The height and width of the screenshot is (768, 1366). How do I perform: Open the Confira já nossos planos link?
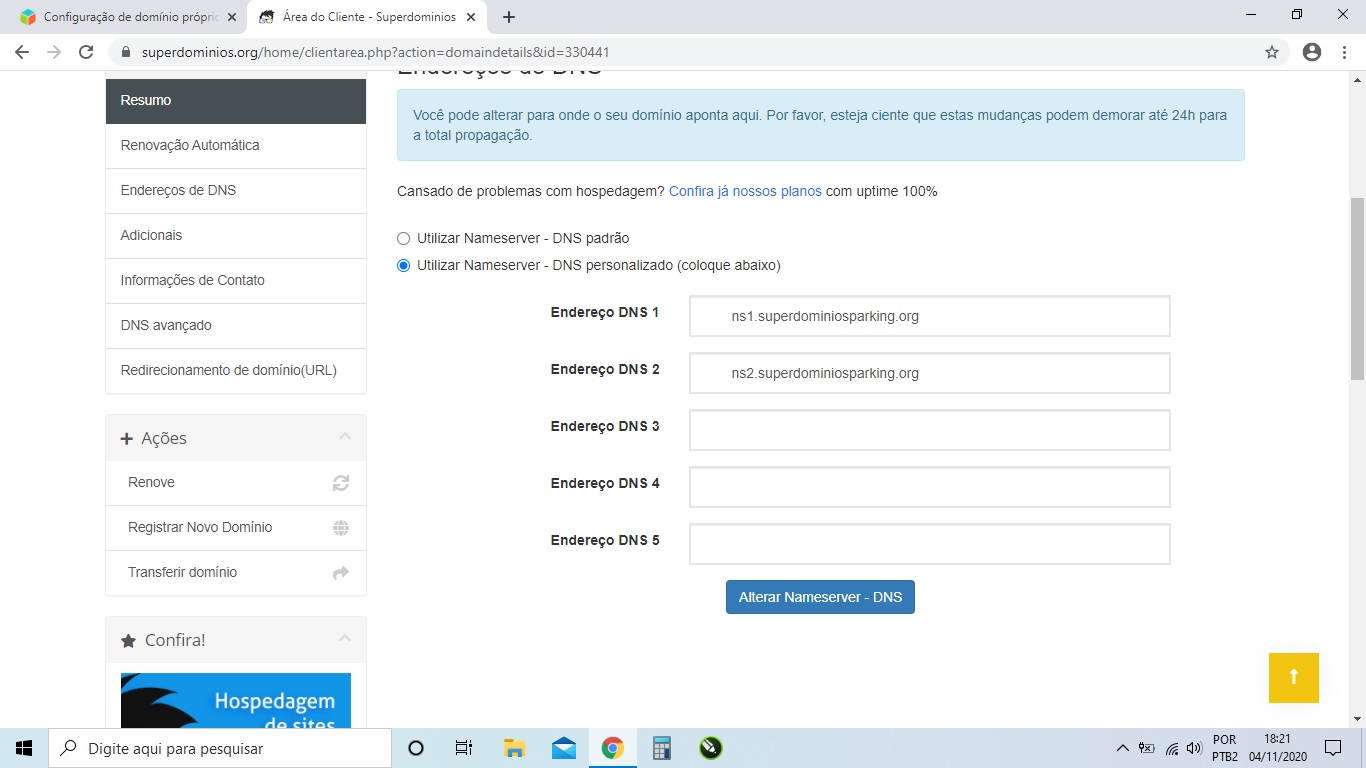point(745,191)
